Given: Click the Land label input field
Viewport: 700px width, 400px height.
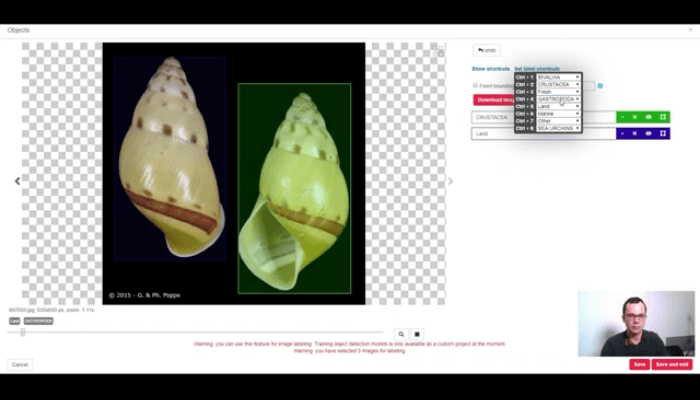Looking at the screenshot, I should pos(543,133).
